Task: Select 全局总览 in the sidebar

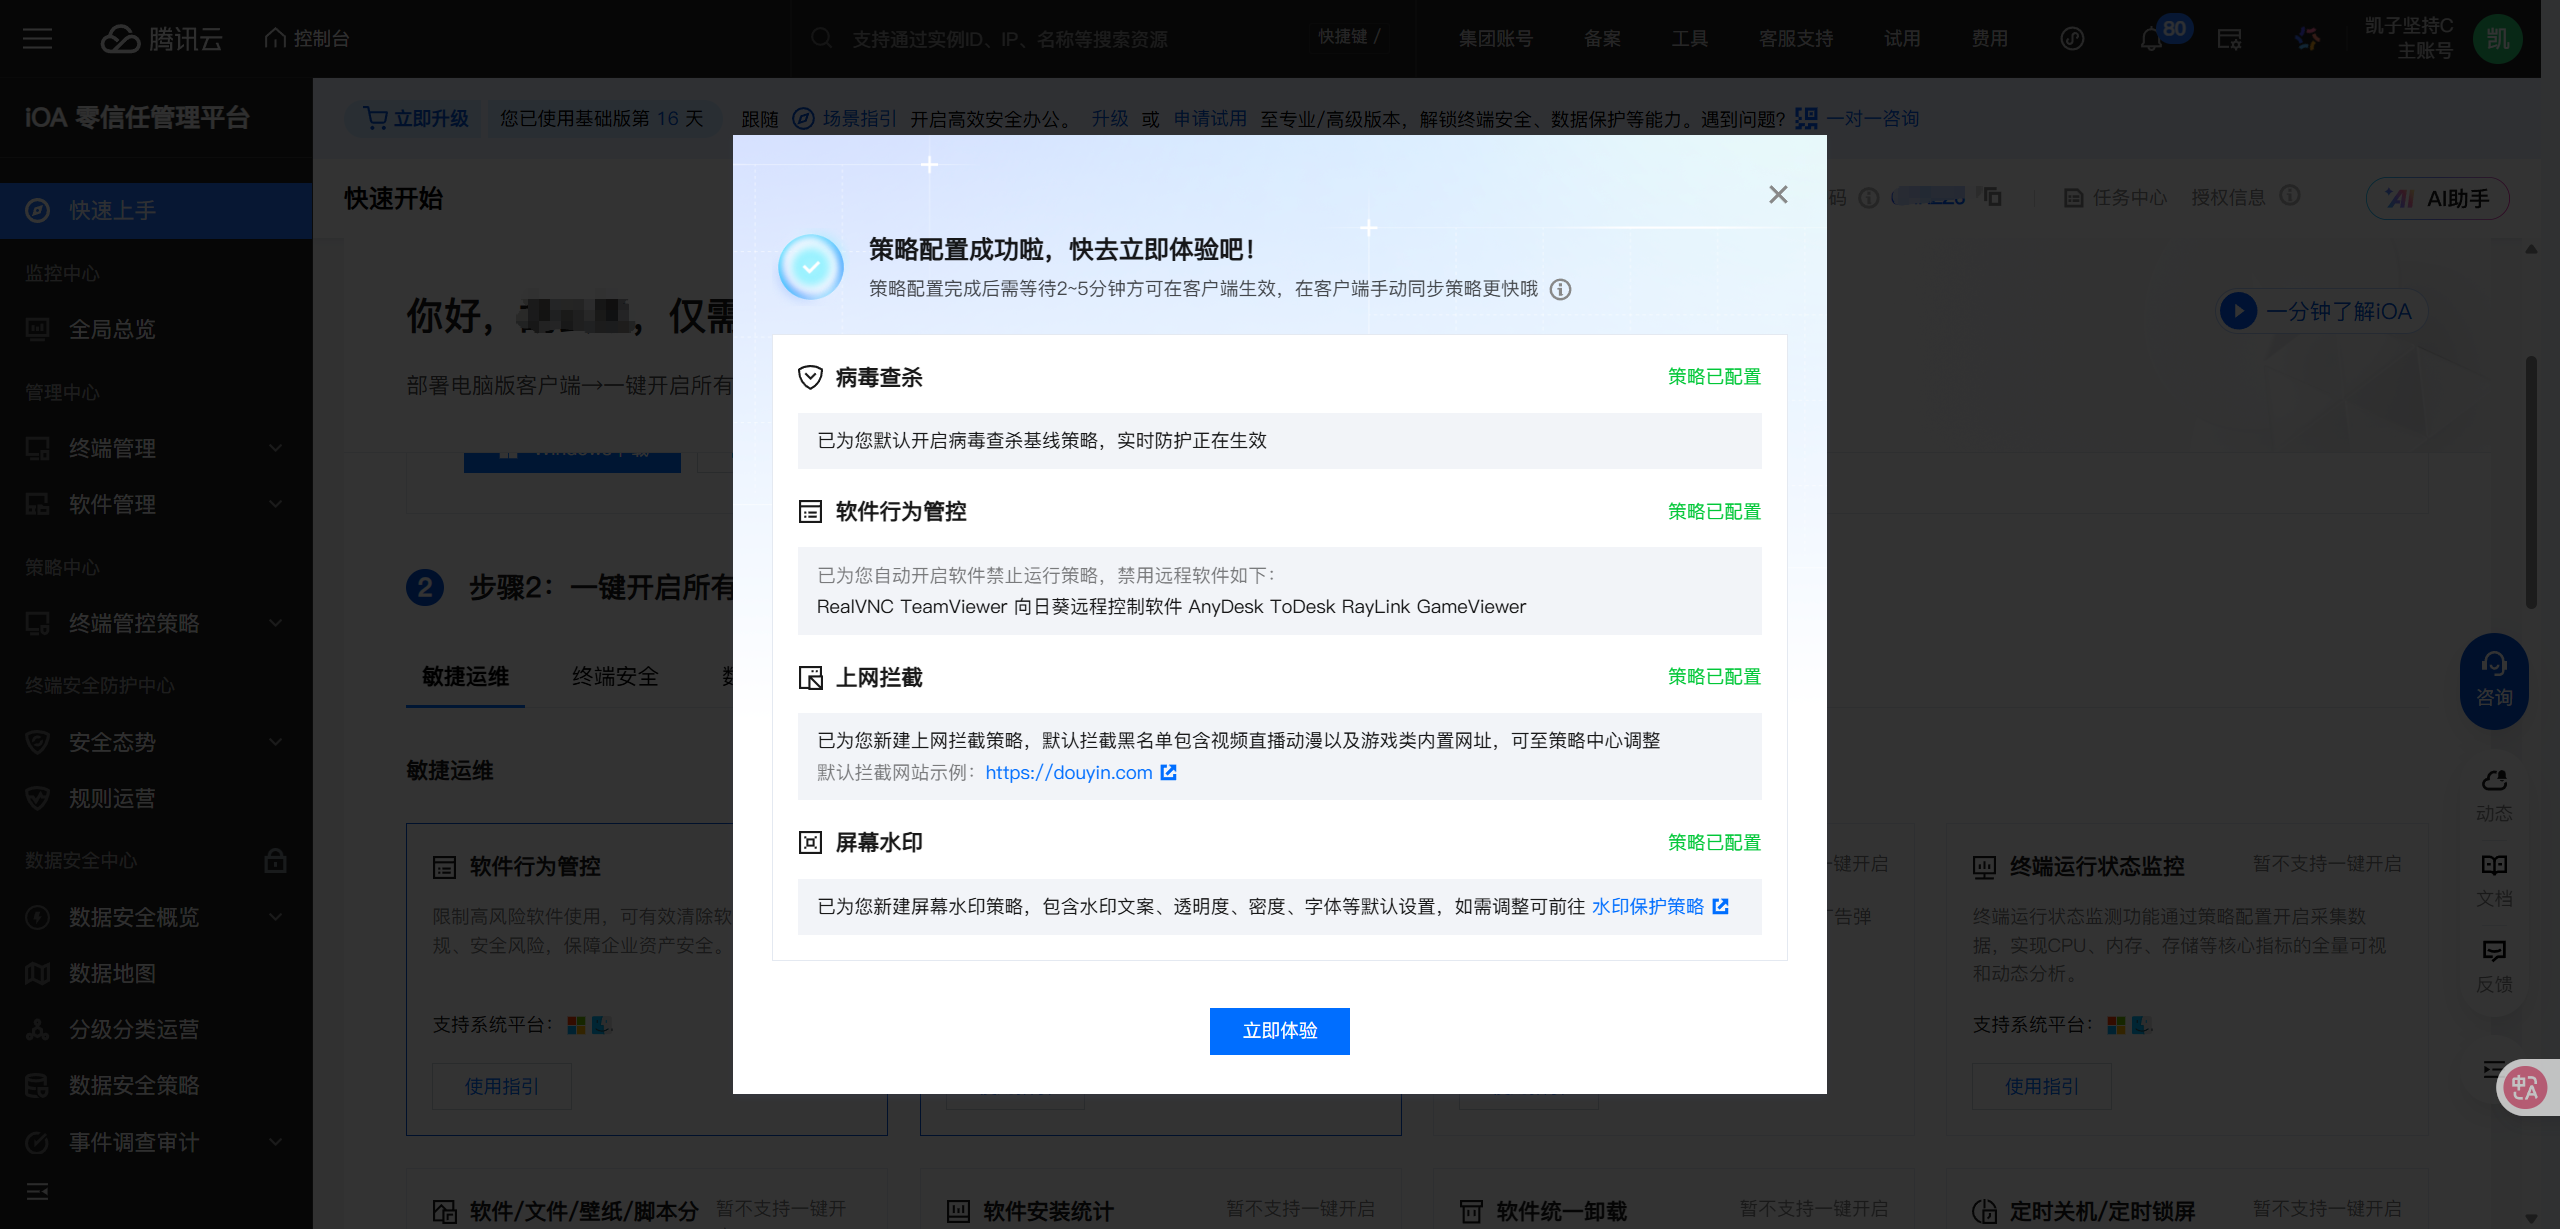Action: point(112,329)
